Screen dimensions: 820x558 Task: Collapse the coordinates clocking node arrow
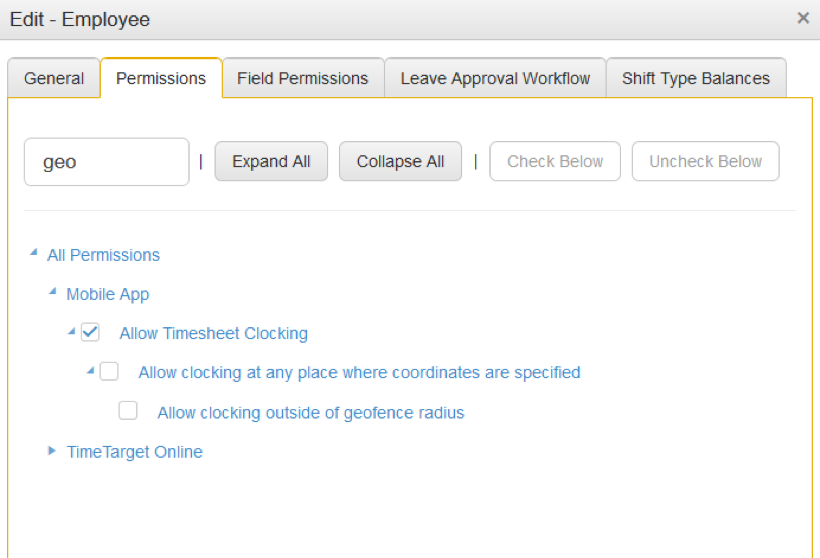point(91,371)
